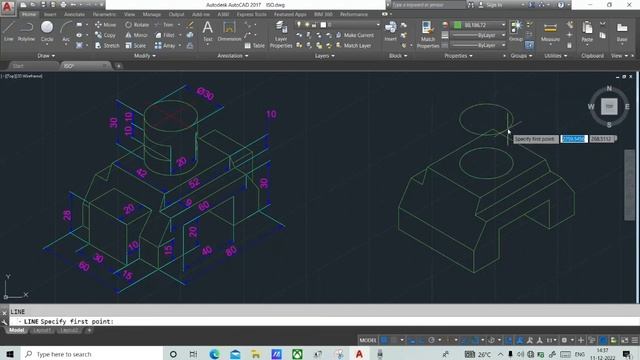This screenshot has height=360, width=640.
Task: Open the Measure utility
Action: [x=550, y=31]
